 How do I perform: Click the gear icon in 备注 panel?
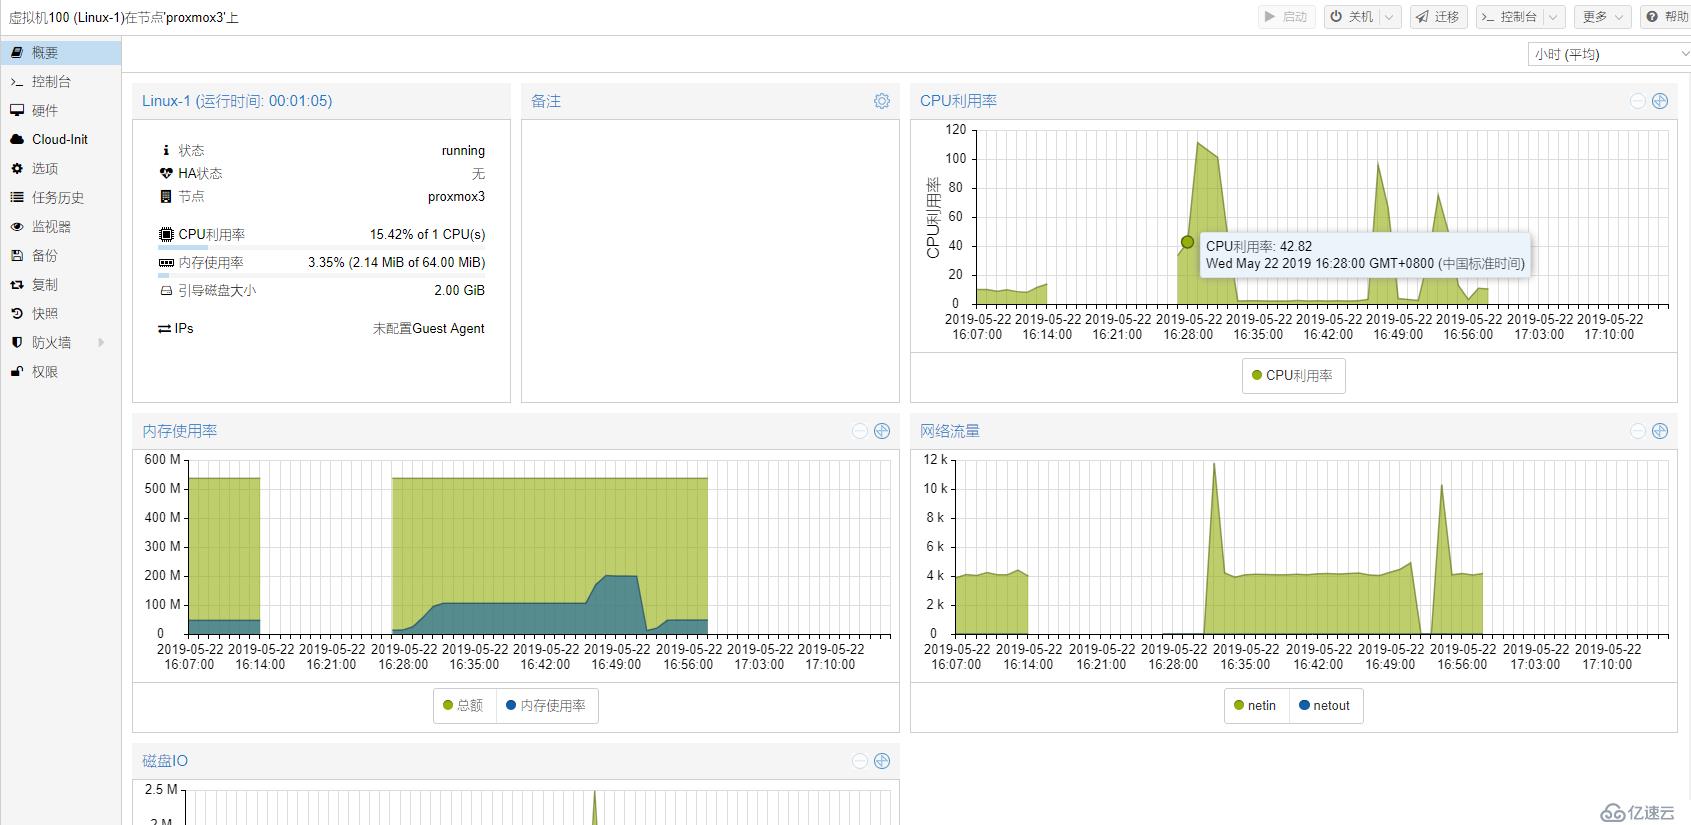tap(882, 101)
